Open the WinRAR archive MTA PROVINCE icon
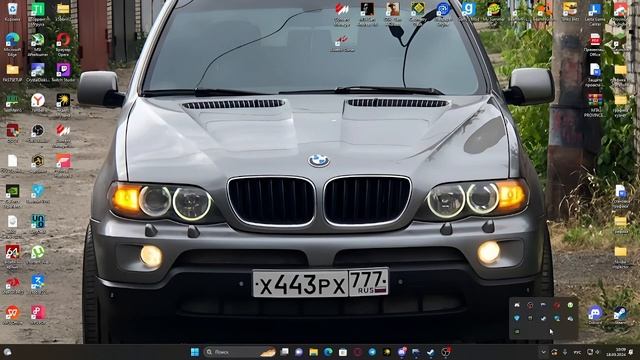Screen dimensions: 640x360 point(595,100)
